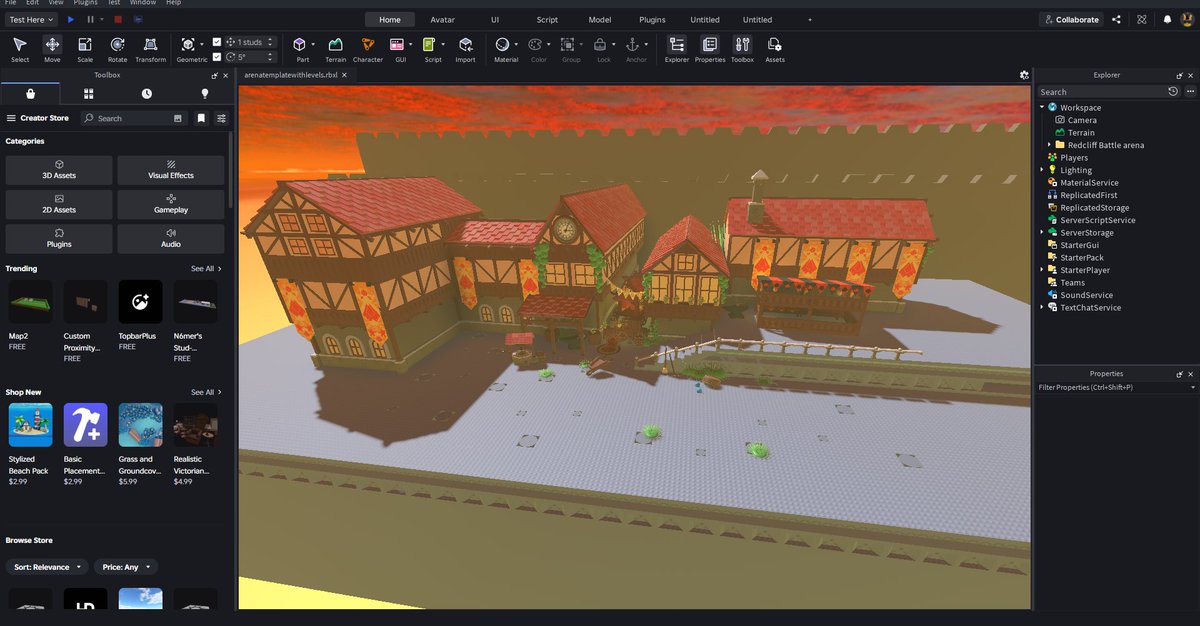Collapse the Workspace tree node

(1042, 107)
